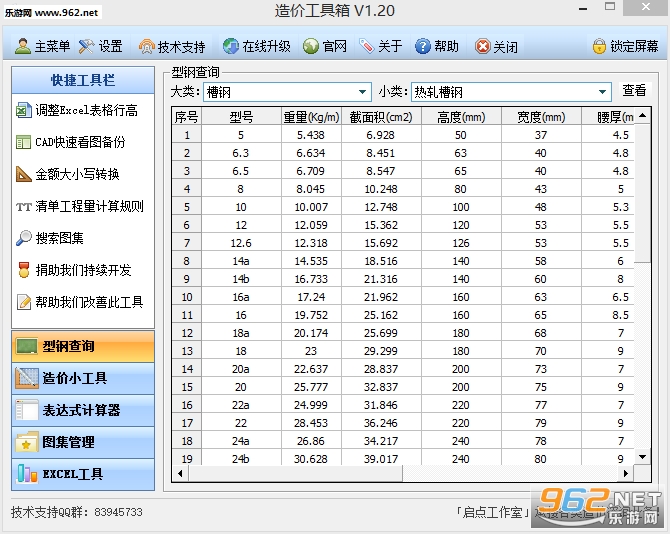
Task: Select the weight cell 5.438
Action: [x=311, y=135]
